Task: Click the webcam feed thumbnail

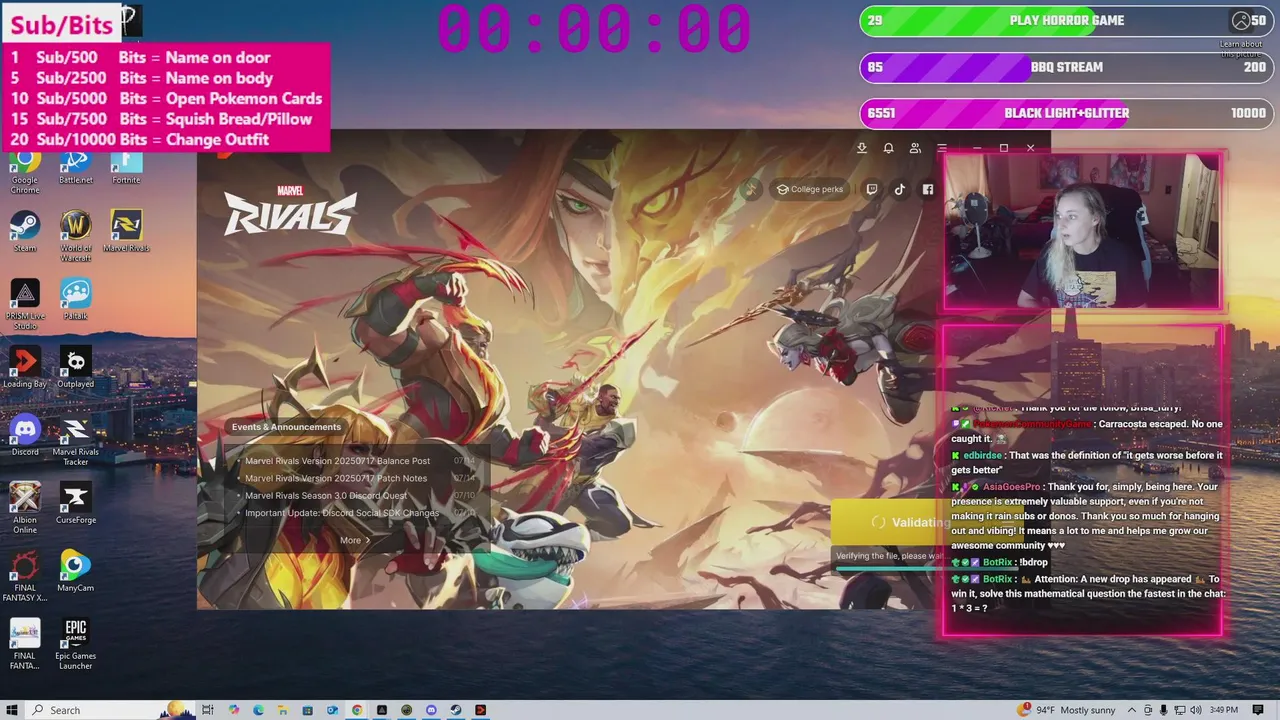Action: tap(1082, 231)
